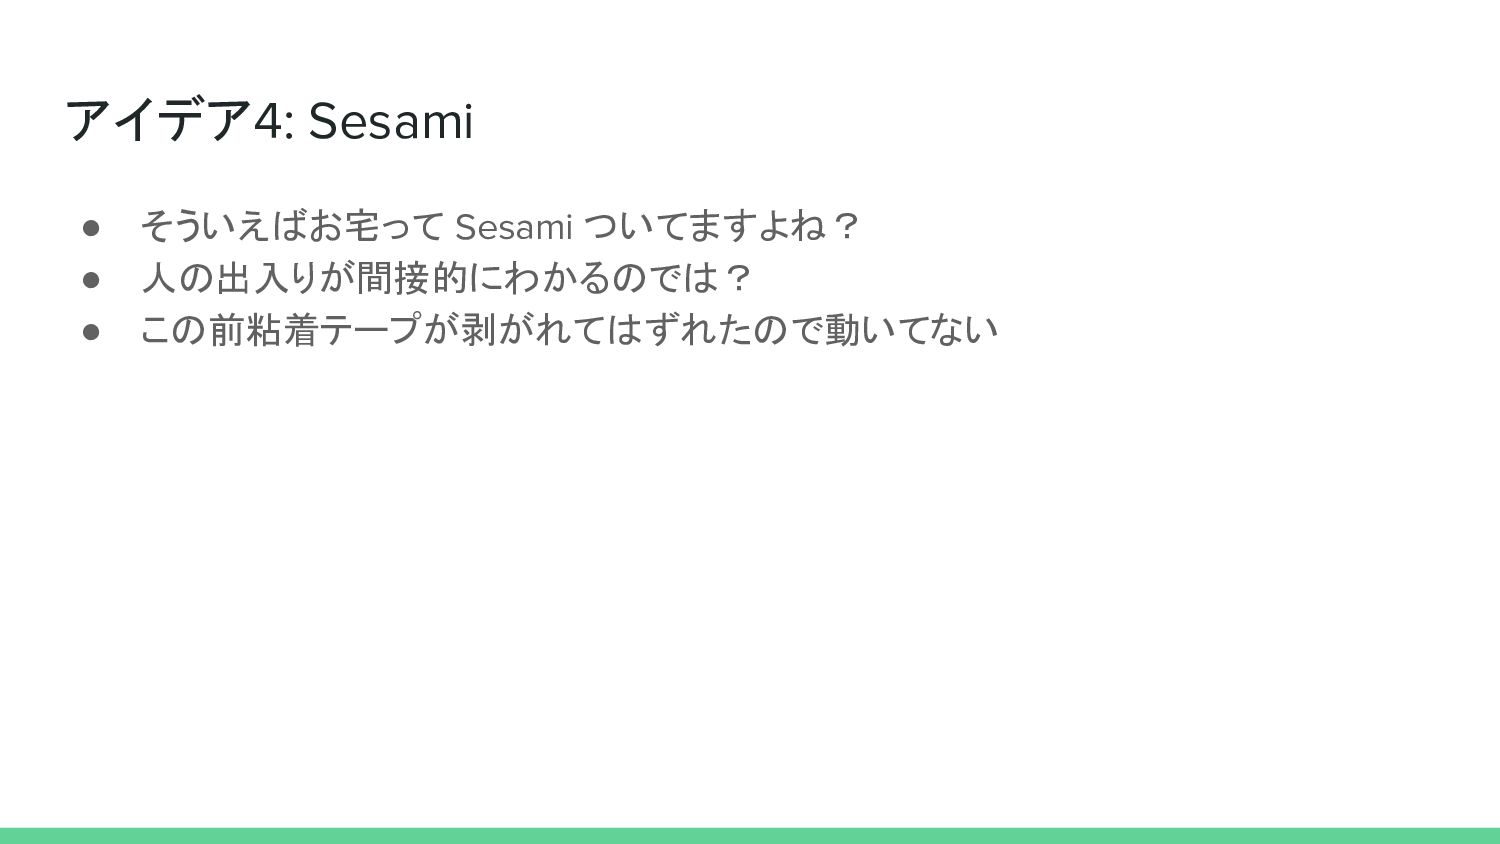Click 'アイデア4' in the slide heading
This screenshot has width=1500, height=844.
175,121
